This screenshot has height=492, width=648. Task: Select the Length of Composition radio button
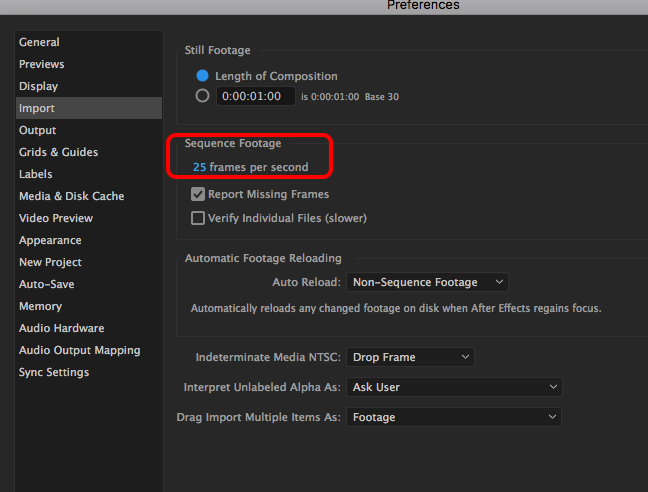pos(202,76)
